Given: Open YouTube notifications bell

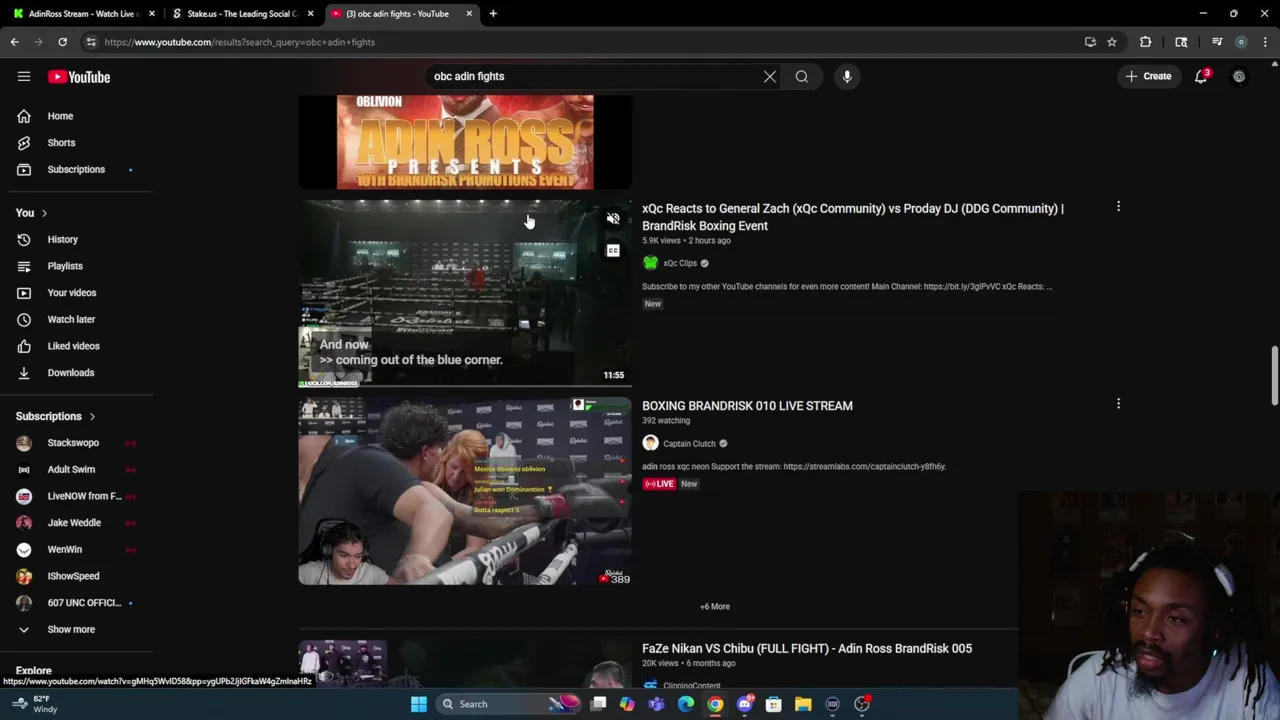Looking at the screenshot, I should pyautogui.click(x=1202, y=76).
